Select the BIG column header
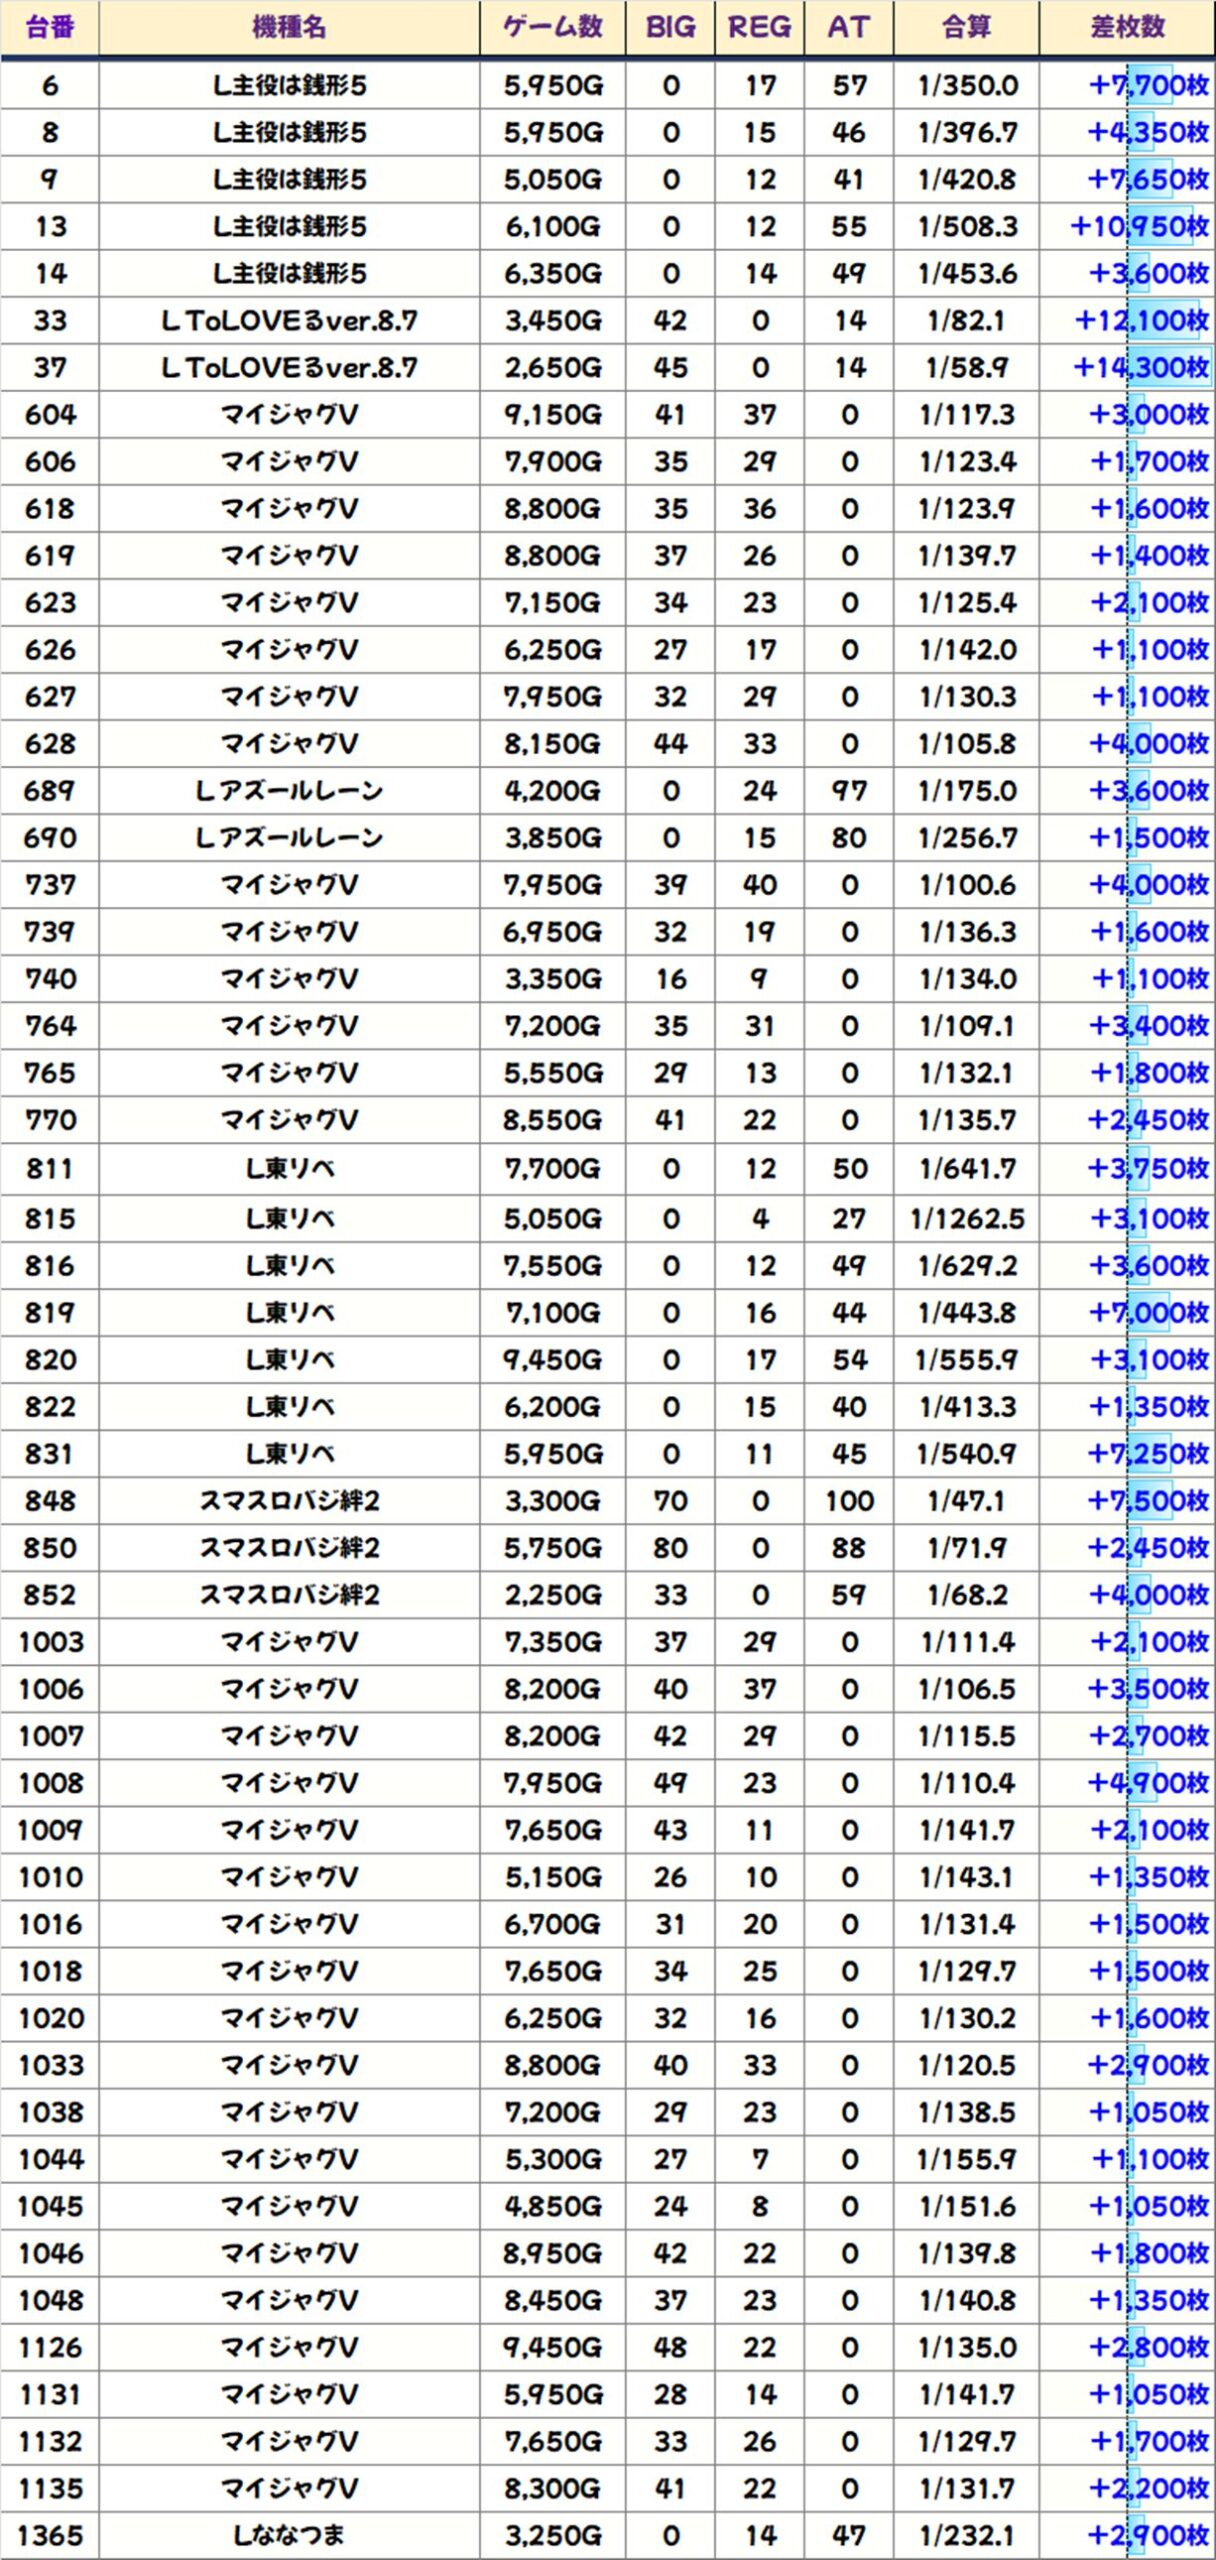 [670, 27]
